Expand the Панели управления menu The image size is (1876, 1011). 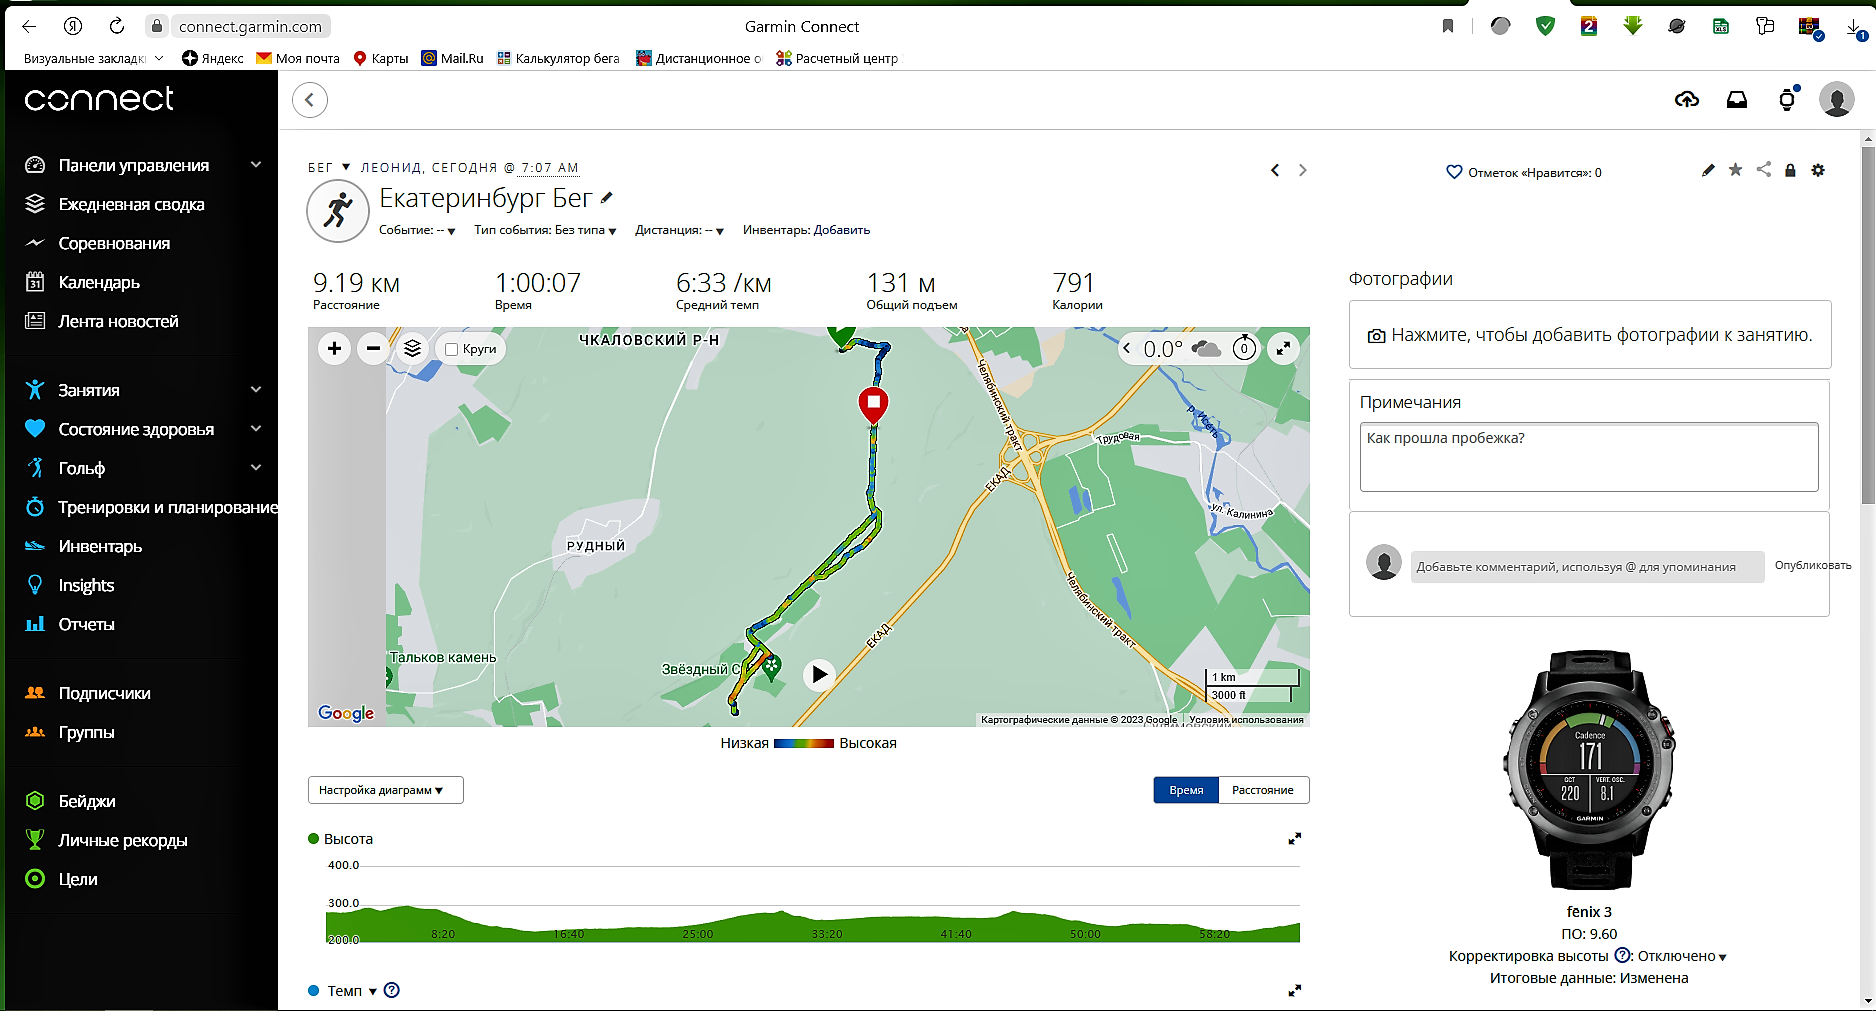(256, 165)
